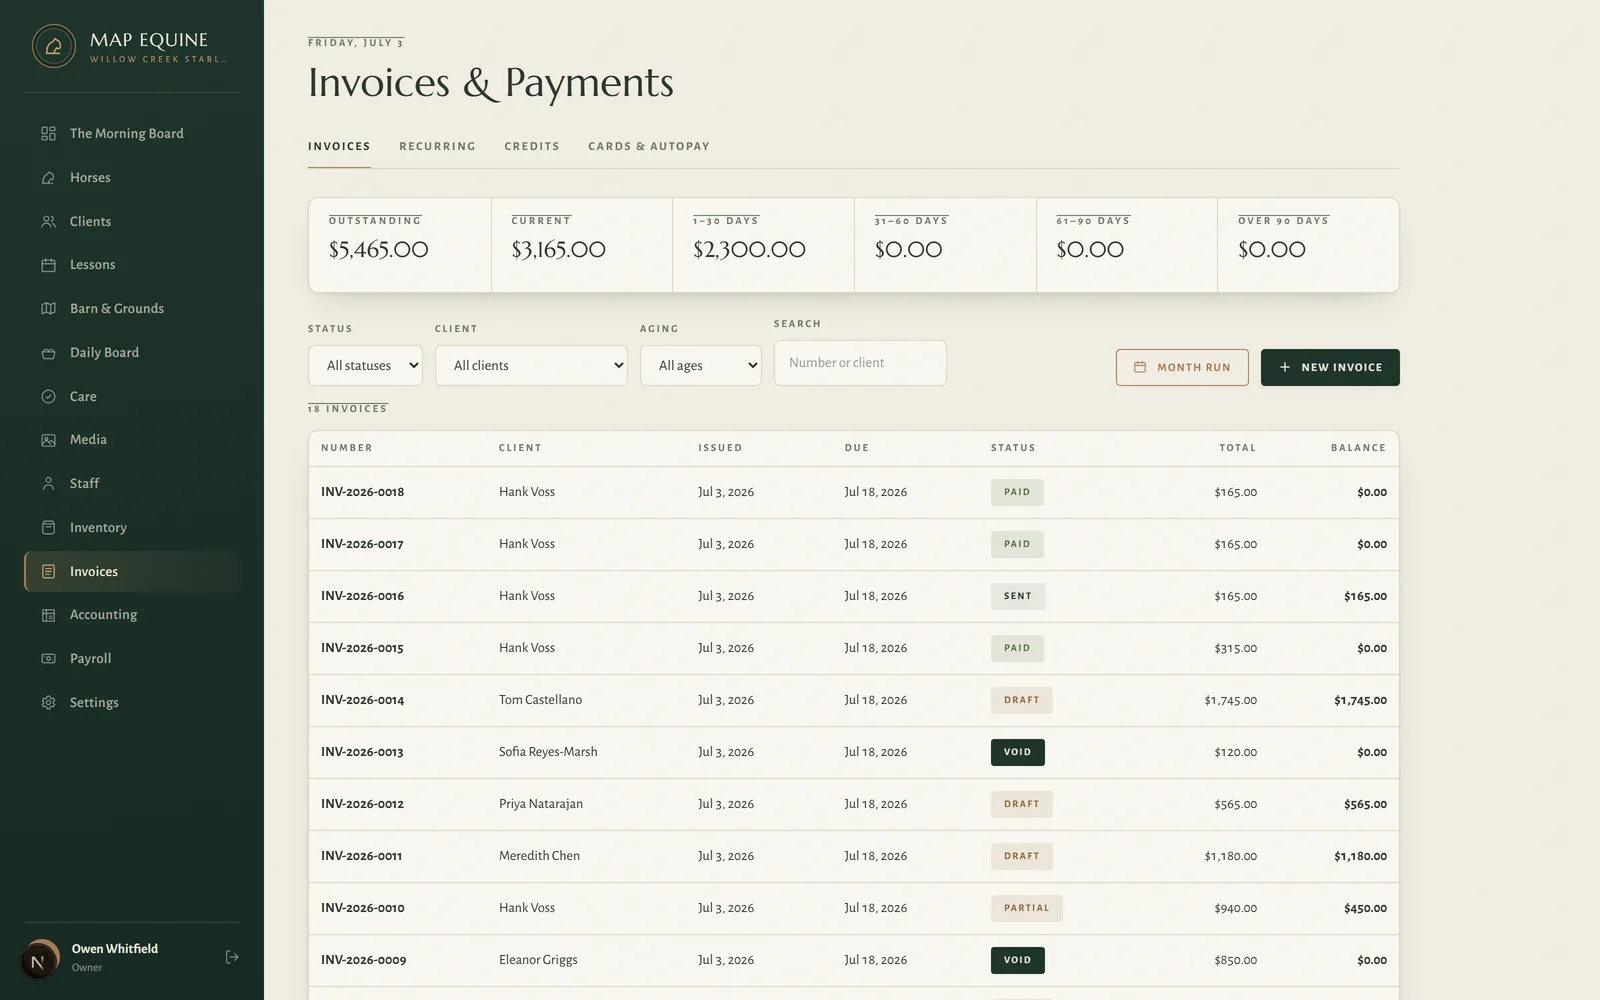Click the Outstanding $5,465.00 card
The image size is (1600, 1000).
pyautogui.click(x=400, y=245)
